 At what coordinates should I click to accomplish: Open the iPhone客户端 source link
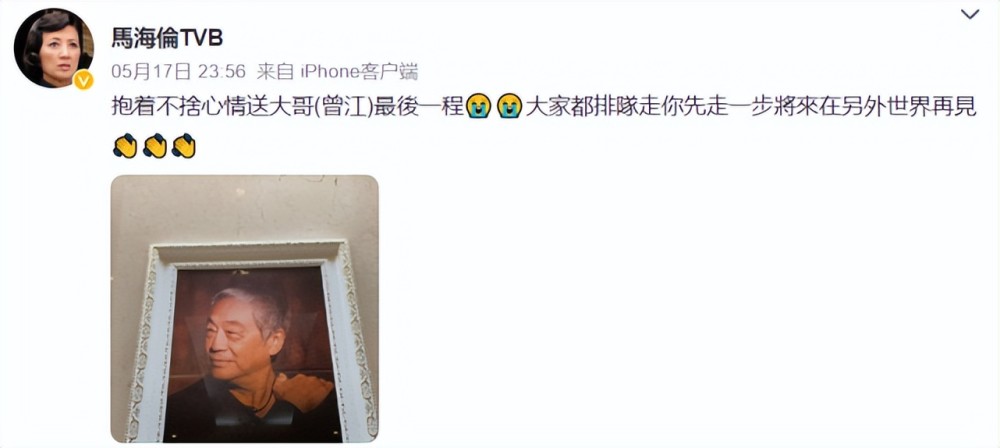click(x=359, y=71)
